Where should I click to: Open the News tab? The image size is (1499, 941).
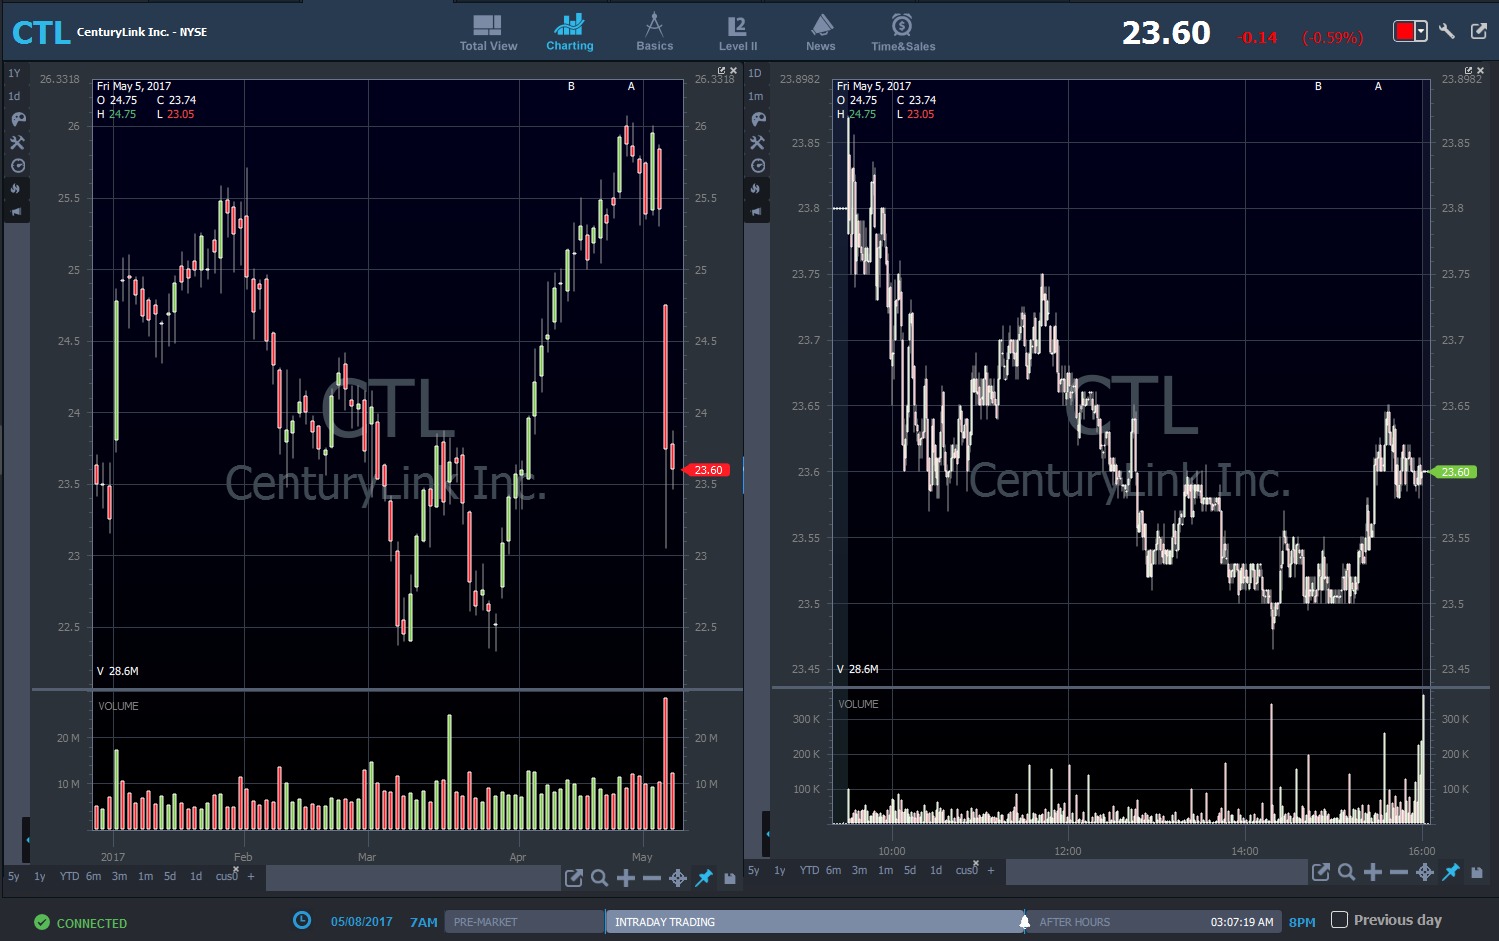820,33
